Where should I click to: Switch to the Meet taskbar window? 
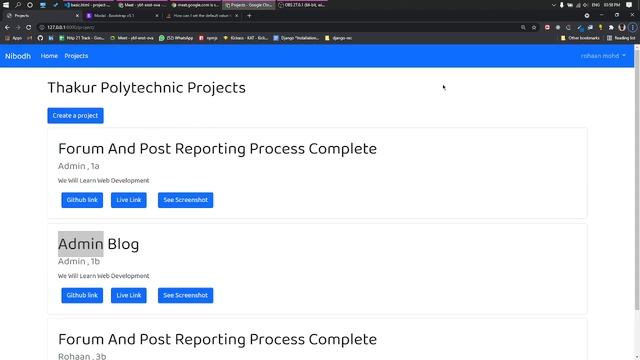(142, 5)
